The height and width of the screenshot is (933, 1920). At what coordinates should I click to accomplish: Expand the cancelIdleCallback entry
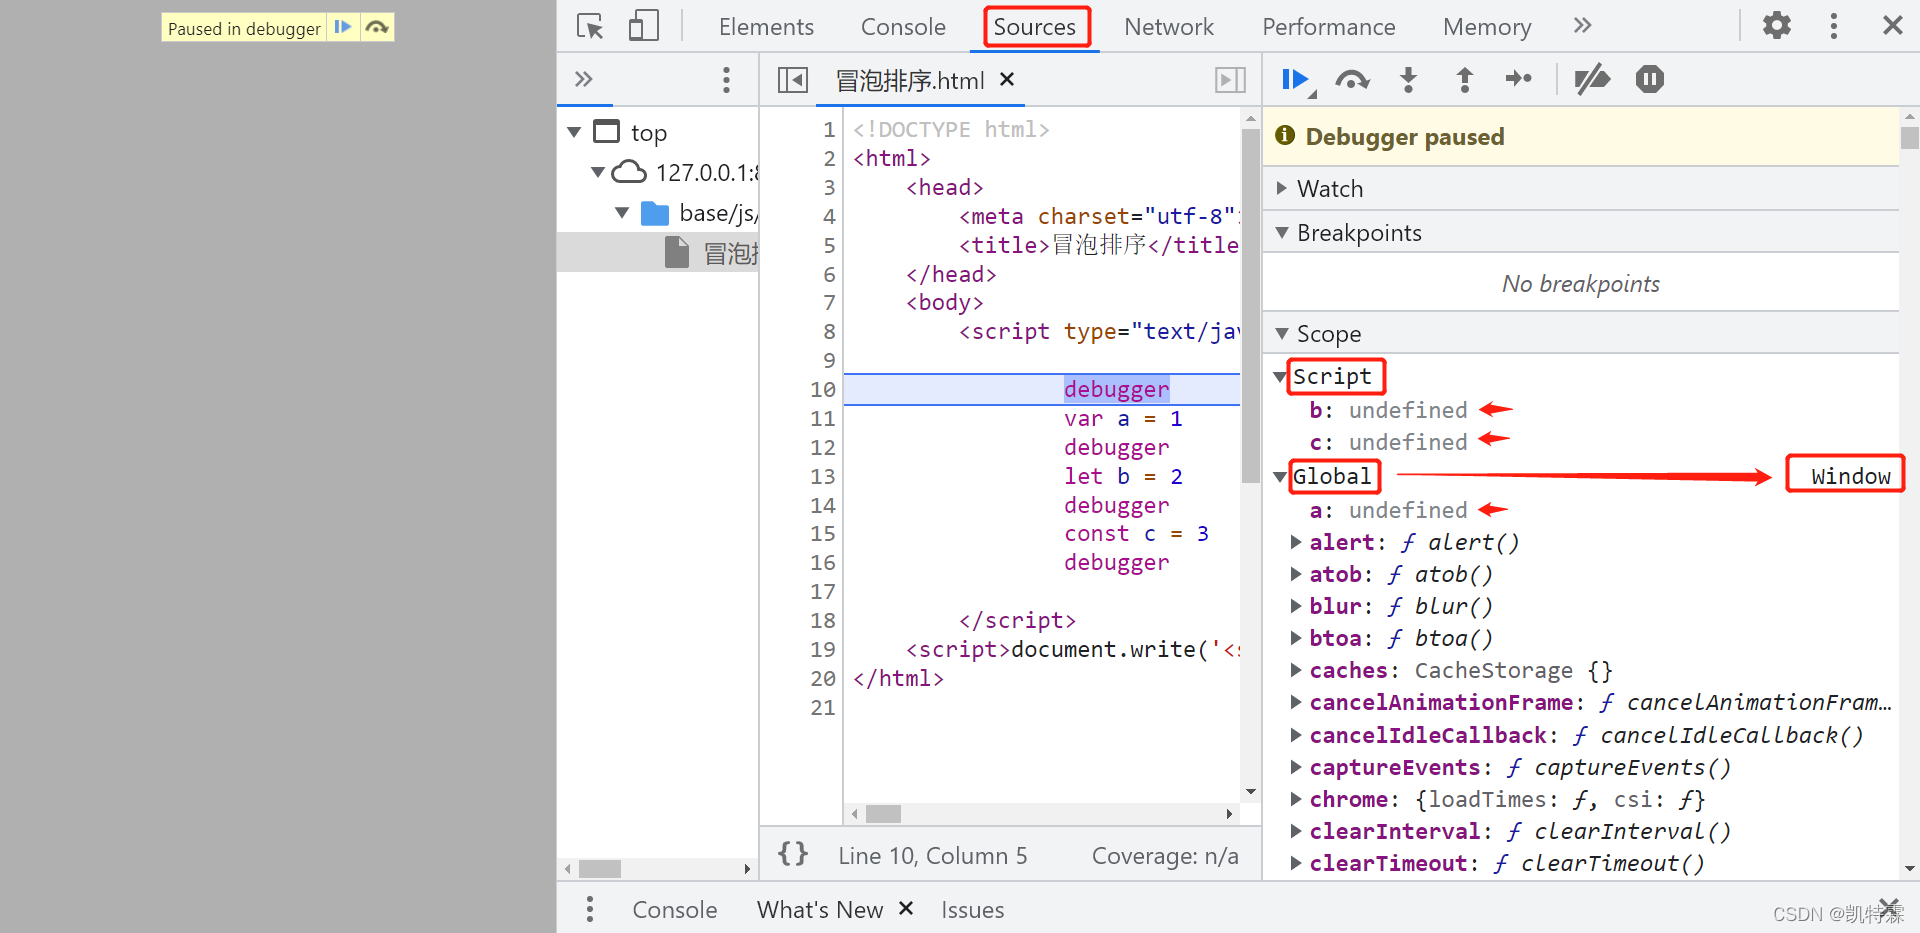tap(1296, 735)
